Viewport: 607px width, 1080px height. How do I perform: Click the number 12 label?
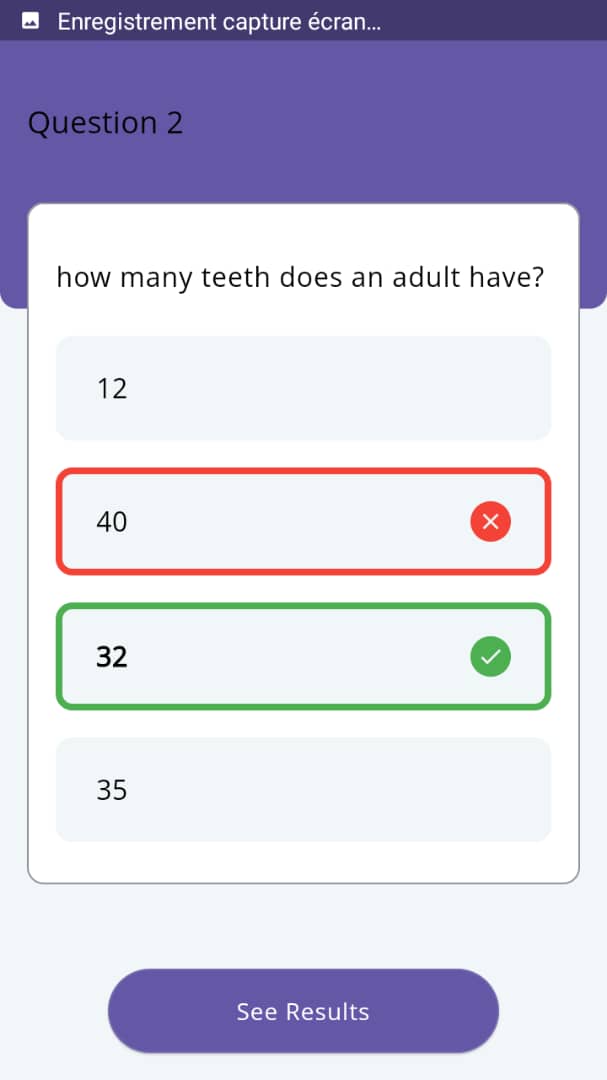[x=112, y=389]
